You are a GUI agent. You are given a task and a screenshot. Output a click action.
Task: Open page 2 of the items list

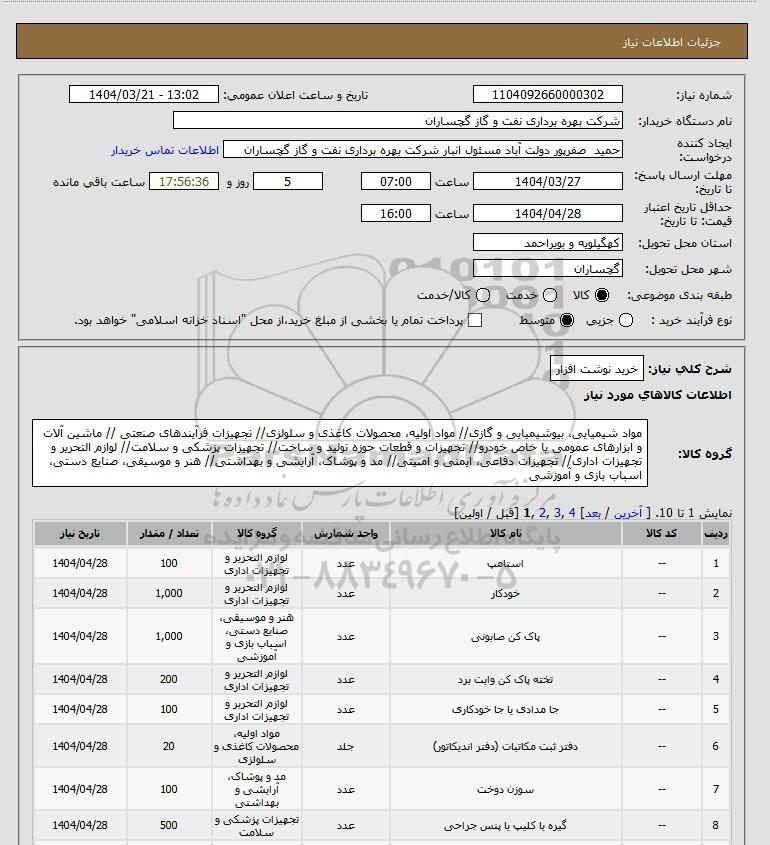pyautogui.click(x=542, y=513)
